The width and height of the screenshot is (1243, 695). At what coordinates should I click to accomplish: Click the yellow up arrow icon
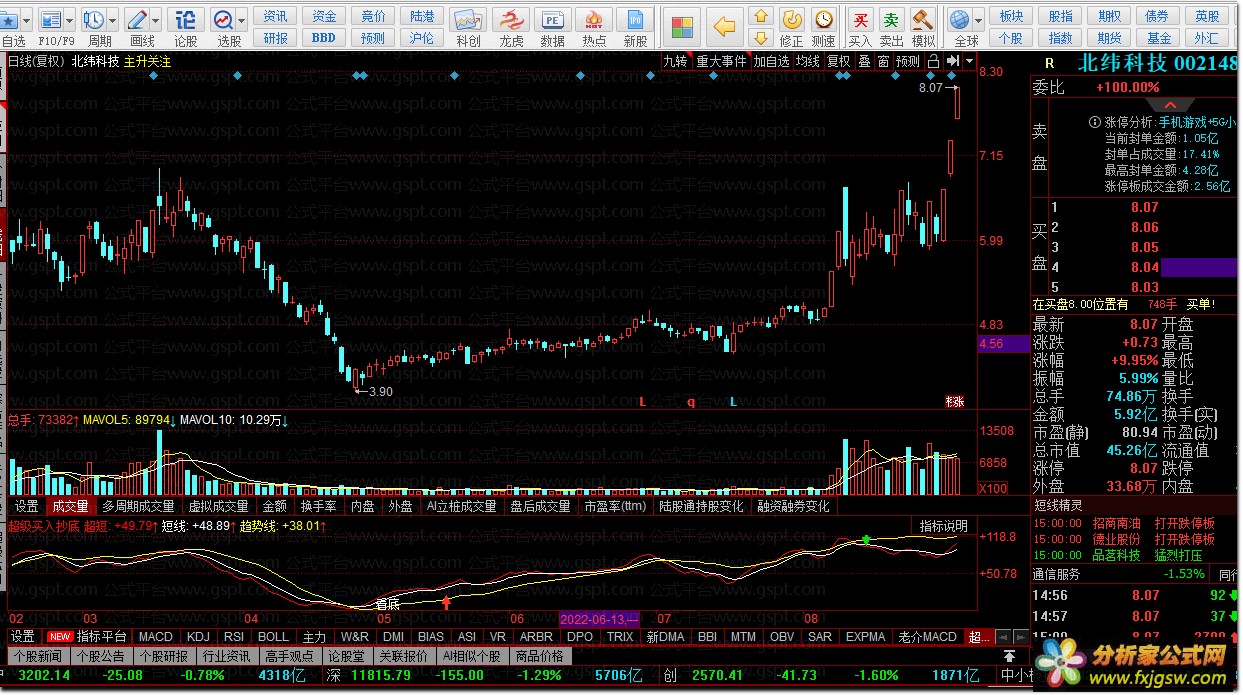click(761, 16)
